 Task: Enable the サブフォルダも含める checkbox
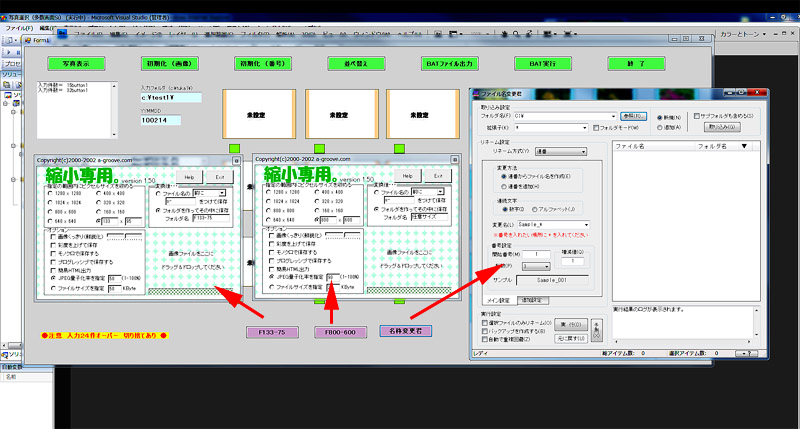(699, 116)
